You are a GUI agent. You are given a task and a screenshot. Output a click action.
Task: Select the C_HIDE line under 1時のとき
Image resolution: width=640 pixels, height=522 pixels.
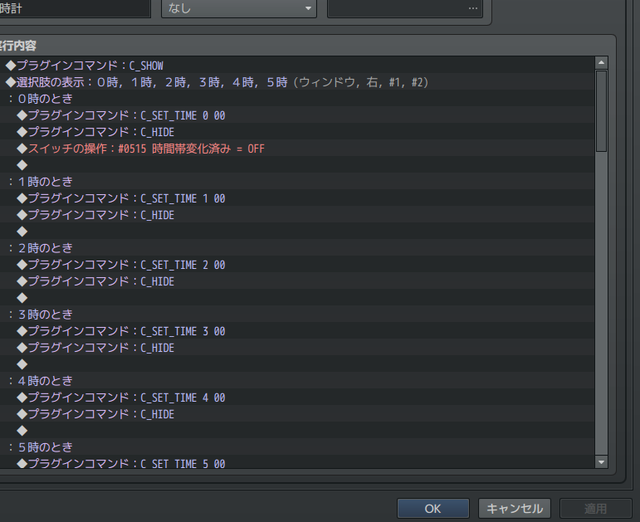(x=297, y=215)
